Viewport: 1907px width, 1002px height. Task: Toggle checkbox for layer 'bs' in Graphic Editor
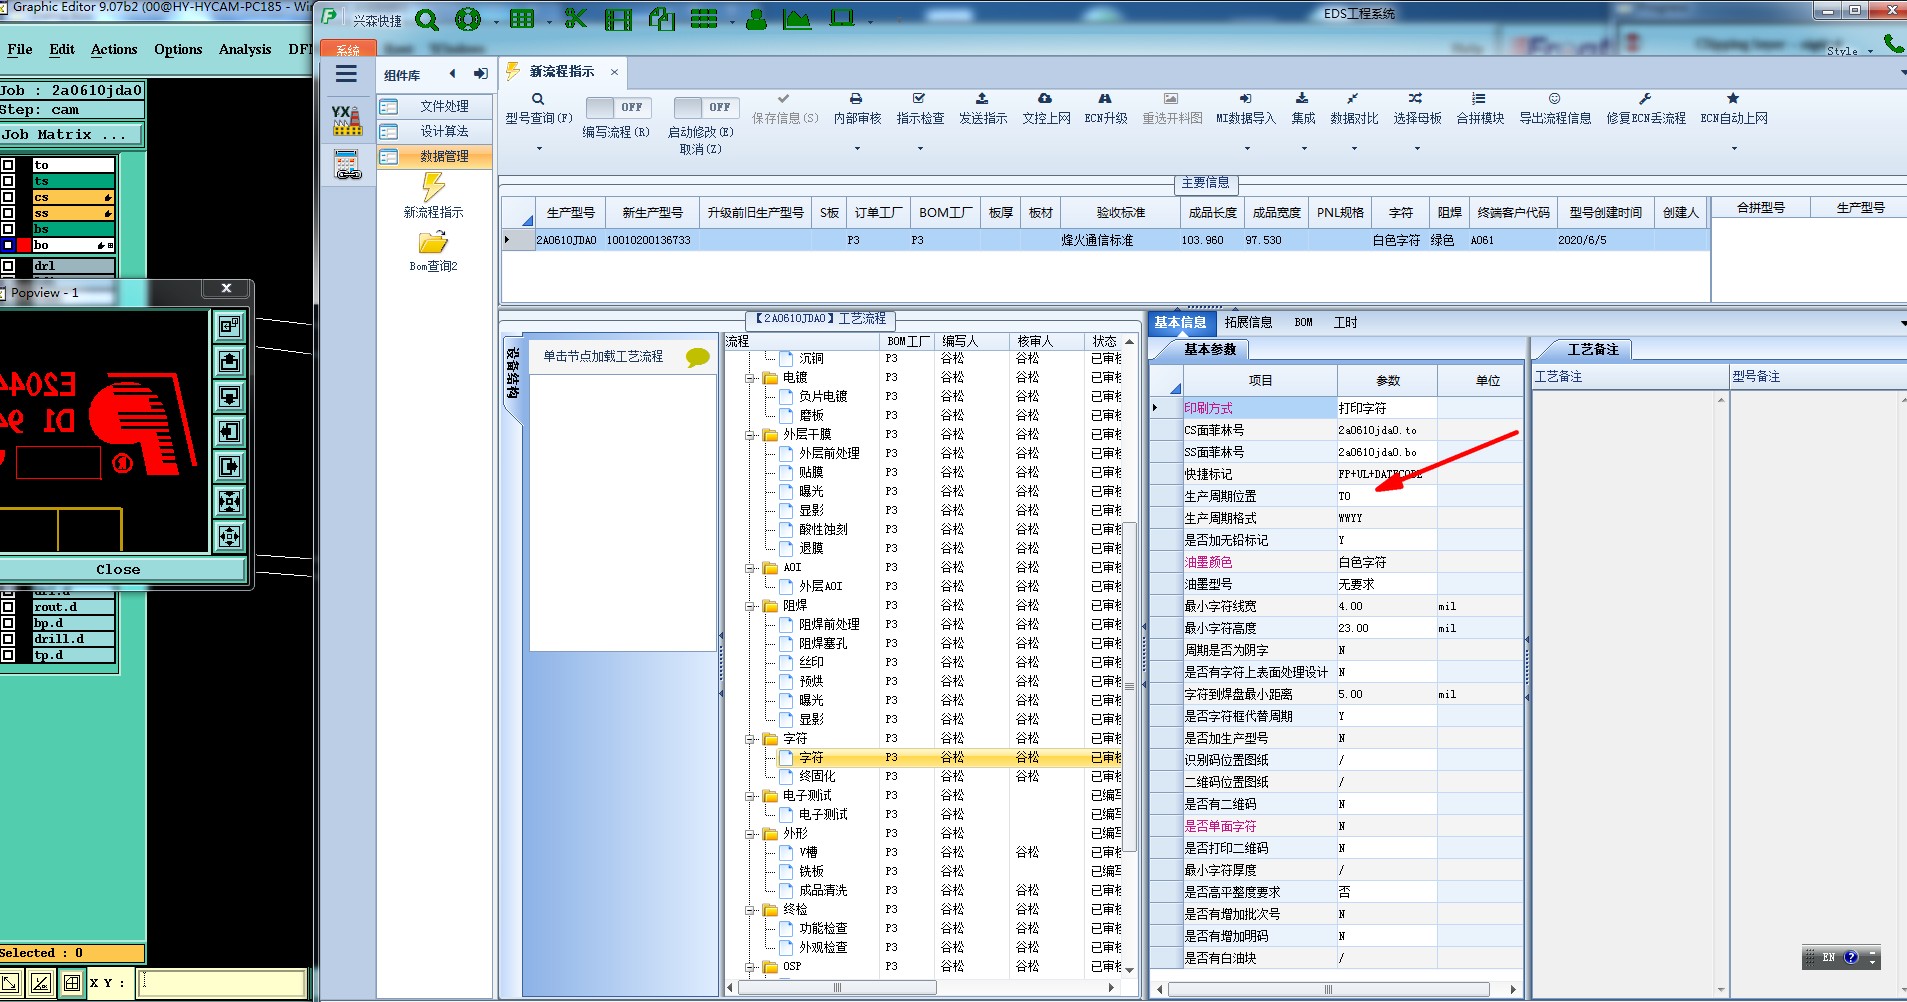8,229
